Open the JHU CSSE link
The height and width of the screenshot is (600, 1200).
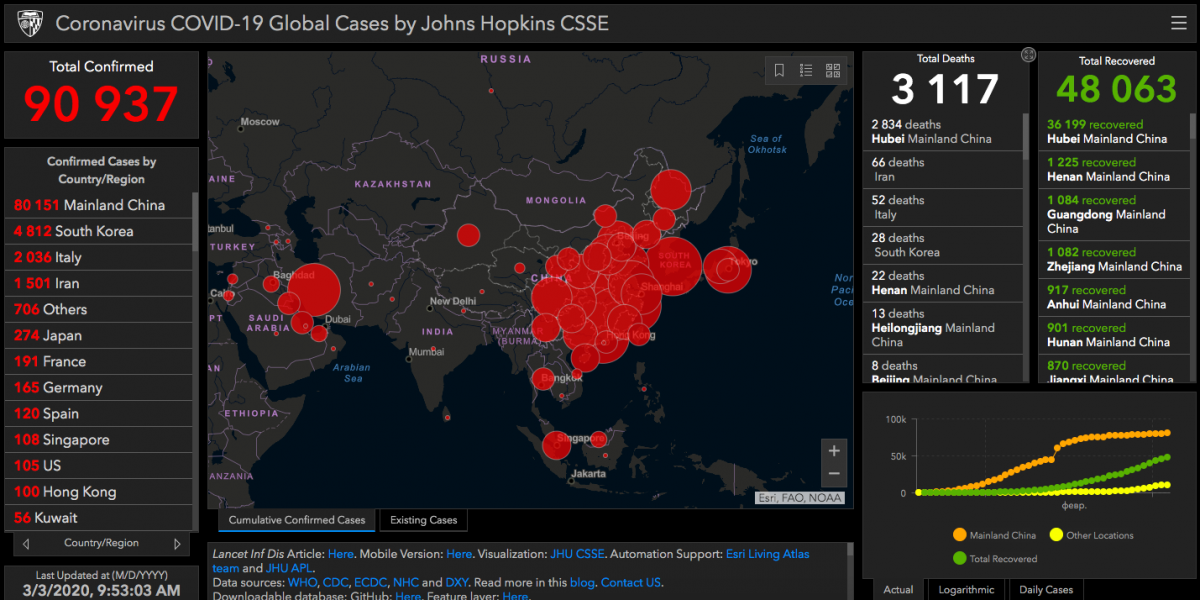pyautogui.click(x=577, y=554)
